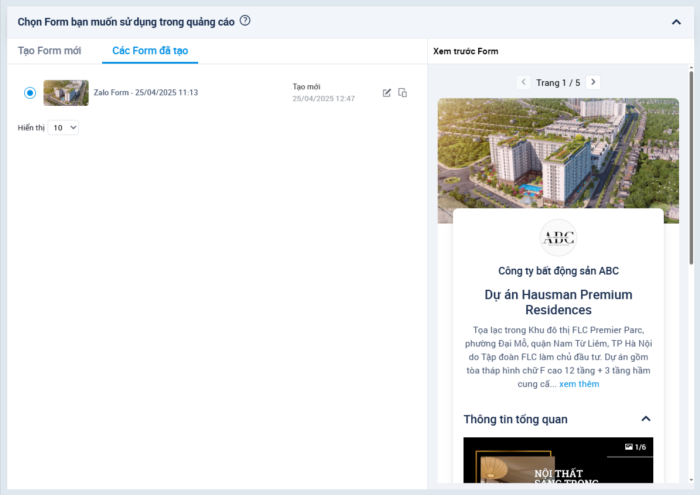The image size is (700, 495).
Task: Click the preview panel vertical scrollbar
Action: pos(691,167)
